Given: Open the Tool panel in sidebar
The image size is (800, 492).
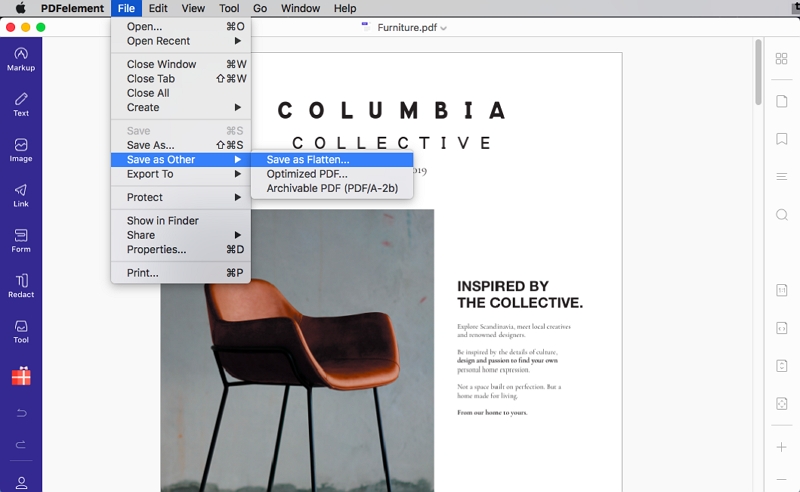Looking at the screenshot, I should click(x=21, y=332).
